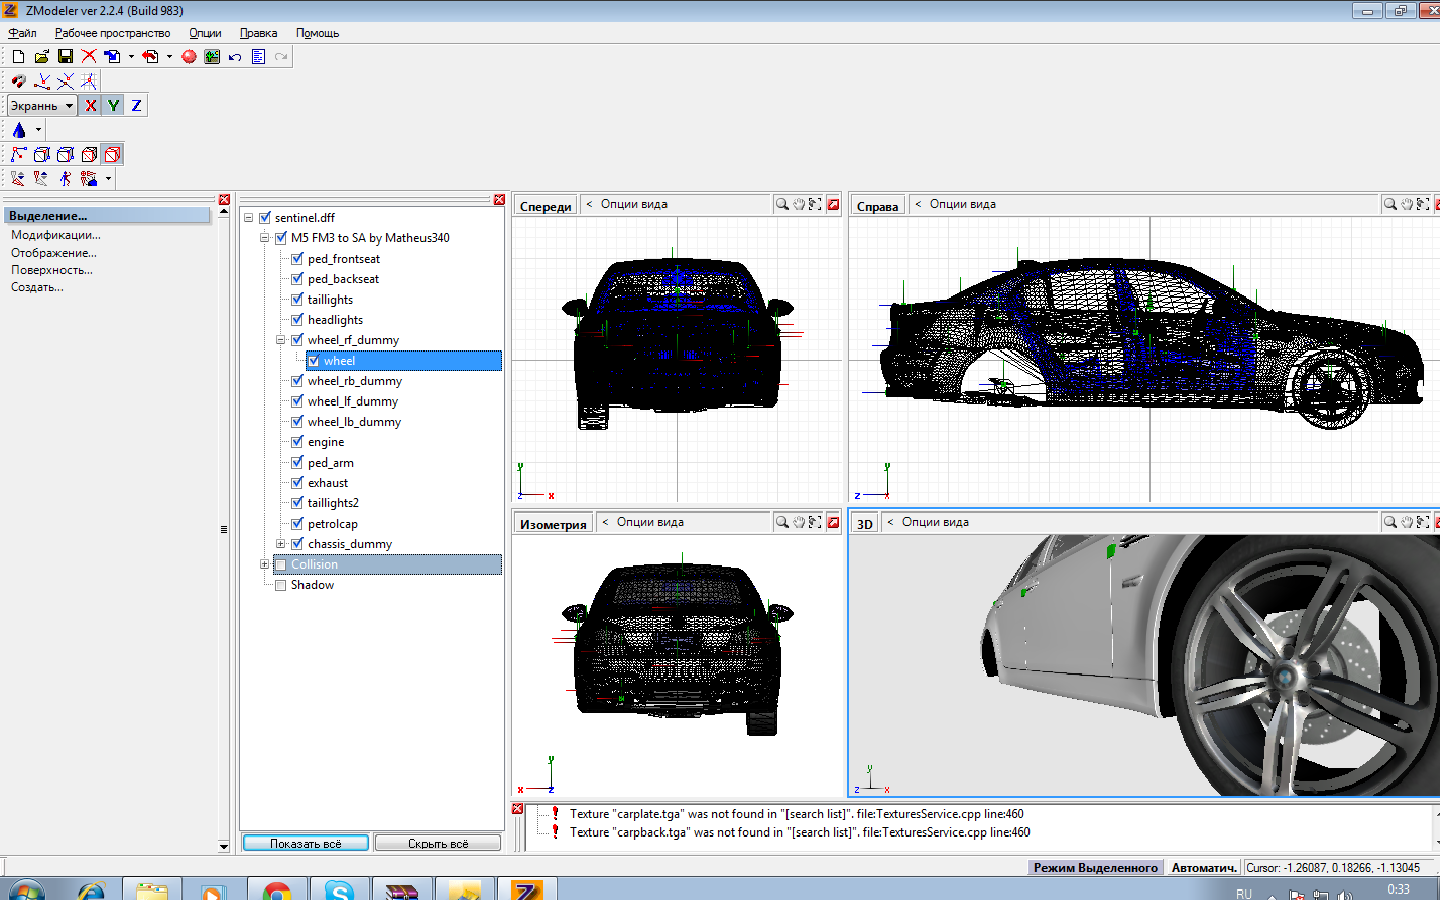Toggle Режим Выделенного in status bar
This screenshot has height=900, width=1440.
click(1096, 868)
